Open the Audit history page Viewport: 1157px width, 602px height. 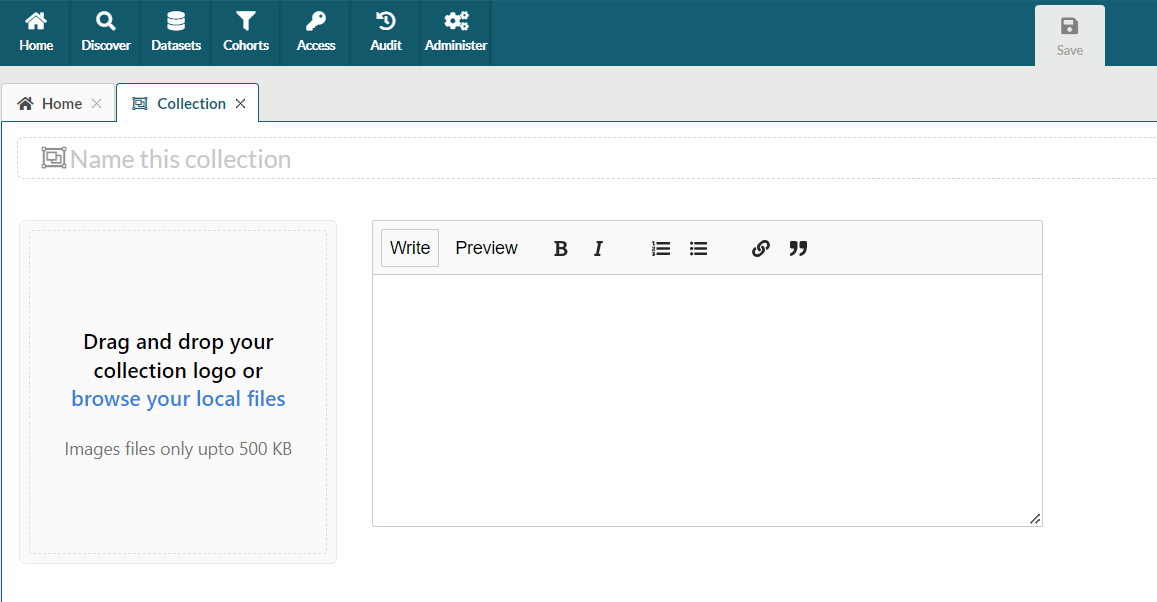[x=386, y=32]
